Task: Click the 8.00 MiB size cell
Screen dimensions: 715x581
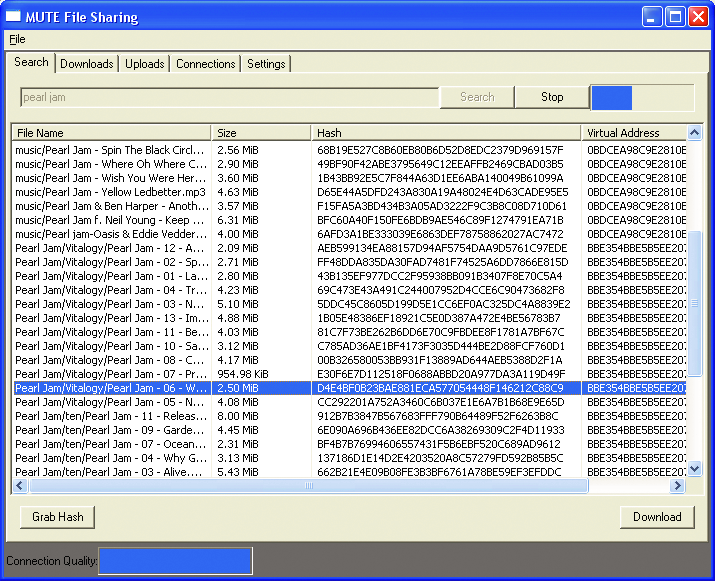Action: click(238, 416)
